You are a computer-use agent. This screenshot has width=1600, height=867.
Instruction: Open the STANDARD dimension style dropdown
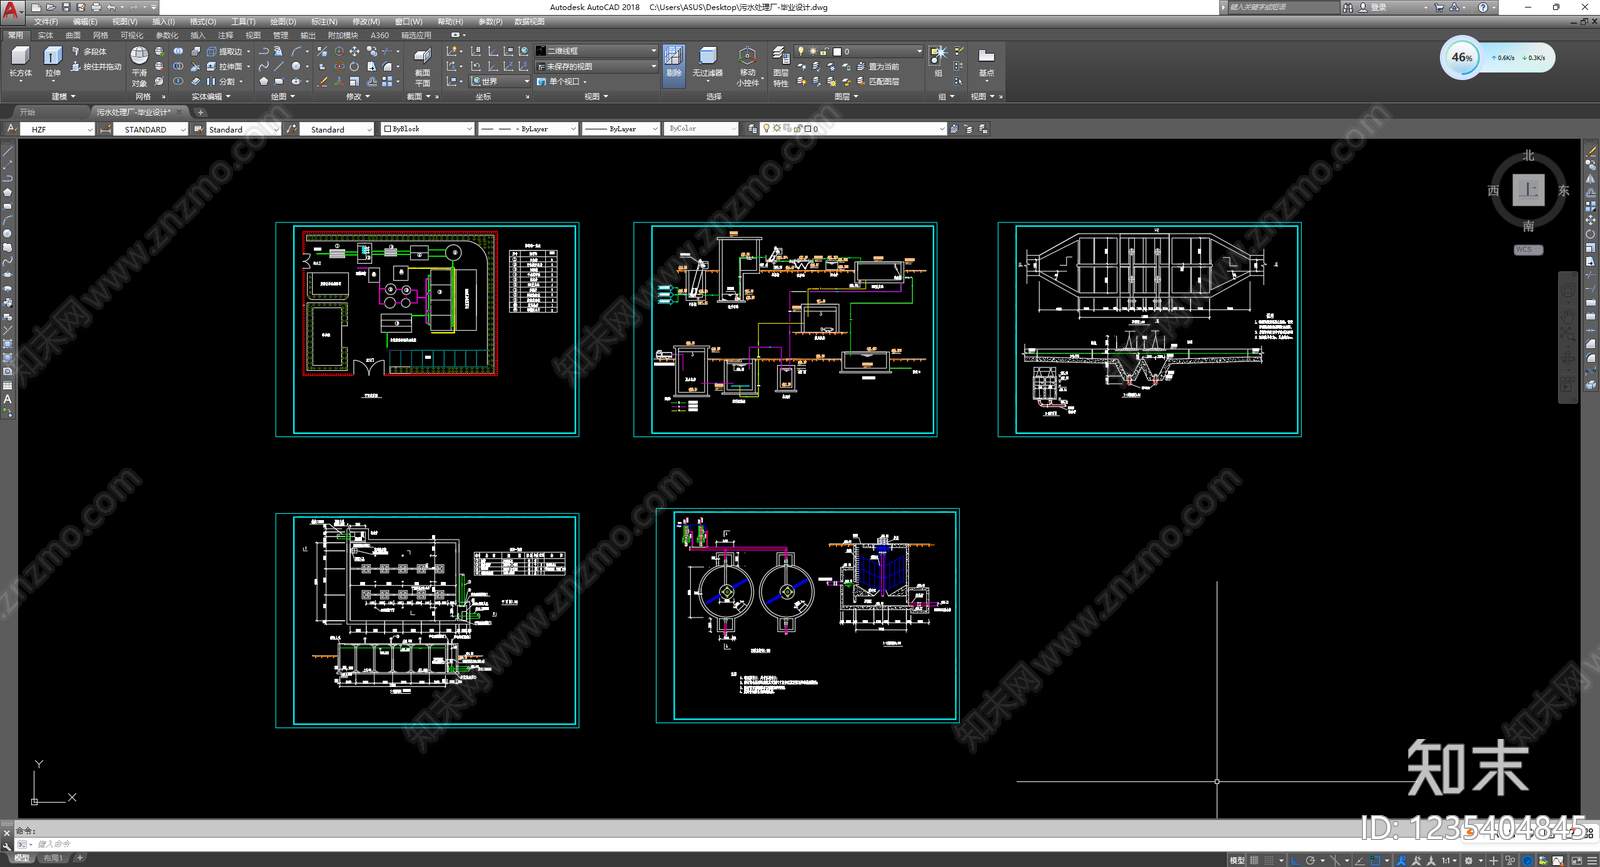pyautogui.click(x=150, y=129)
